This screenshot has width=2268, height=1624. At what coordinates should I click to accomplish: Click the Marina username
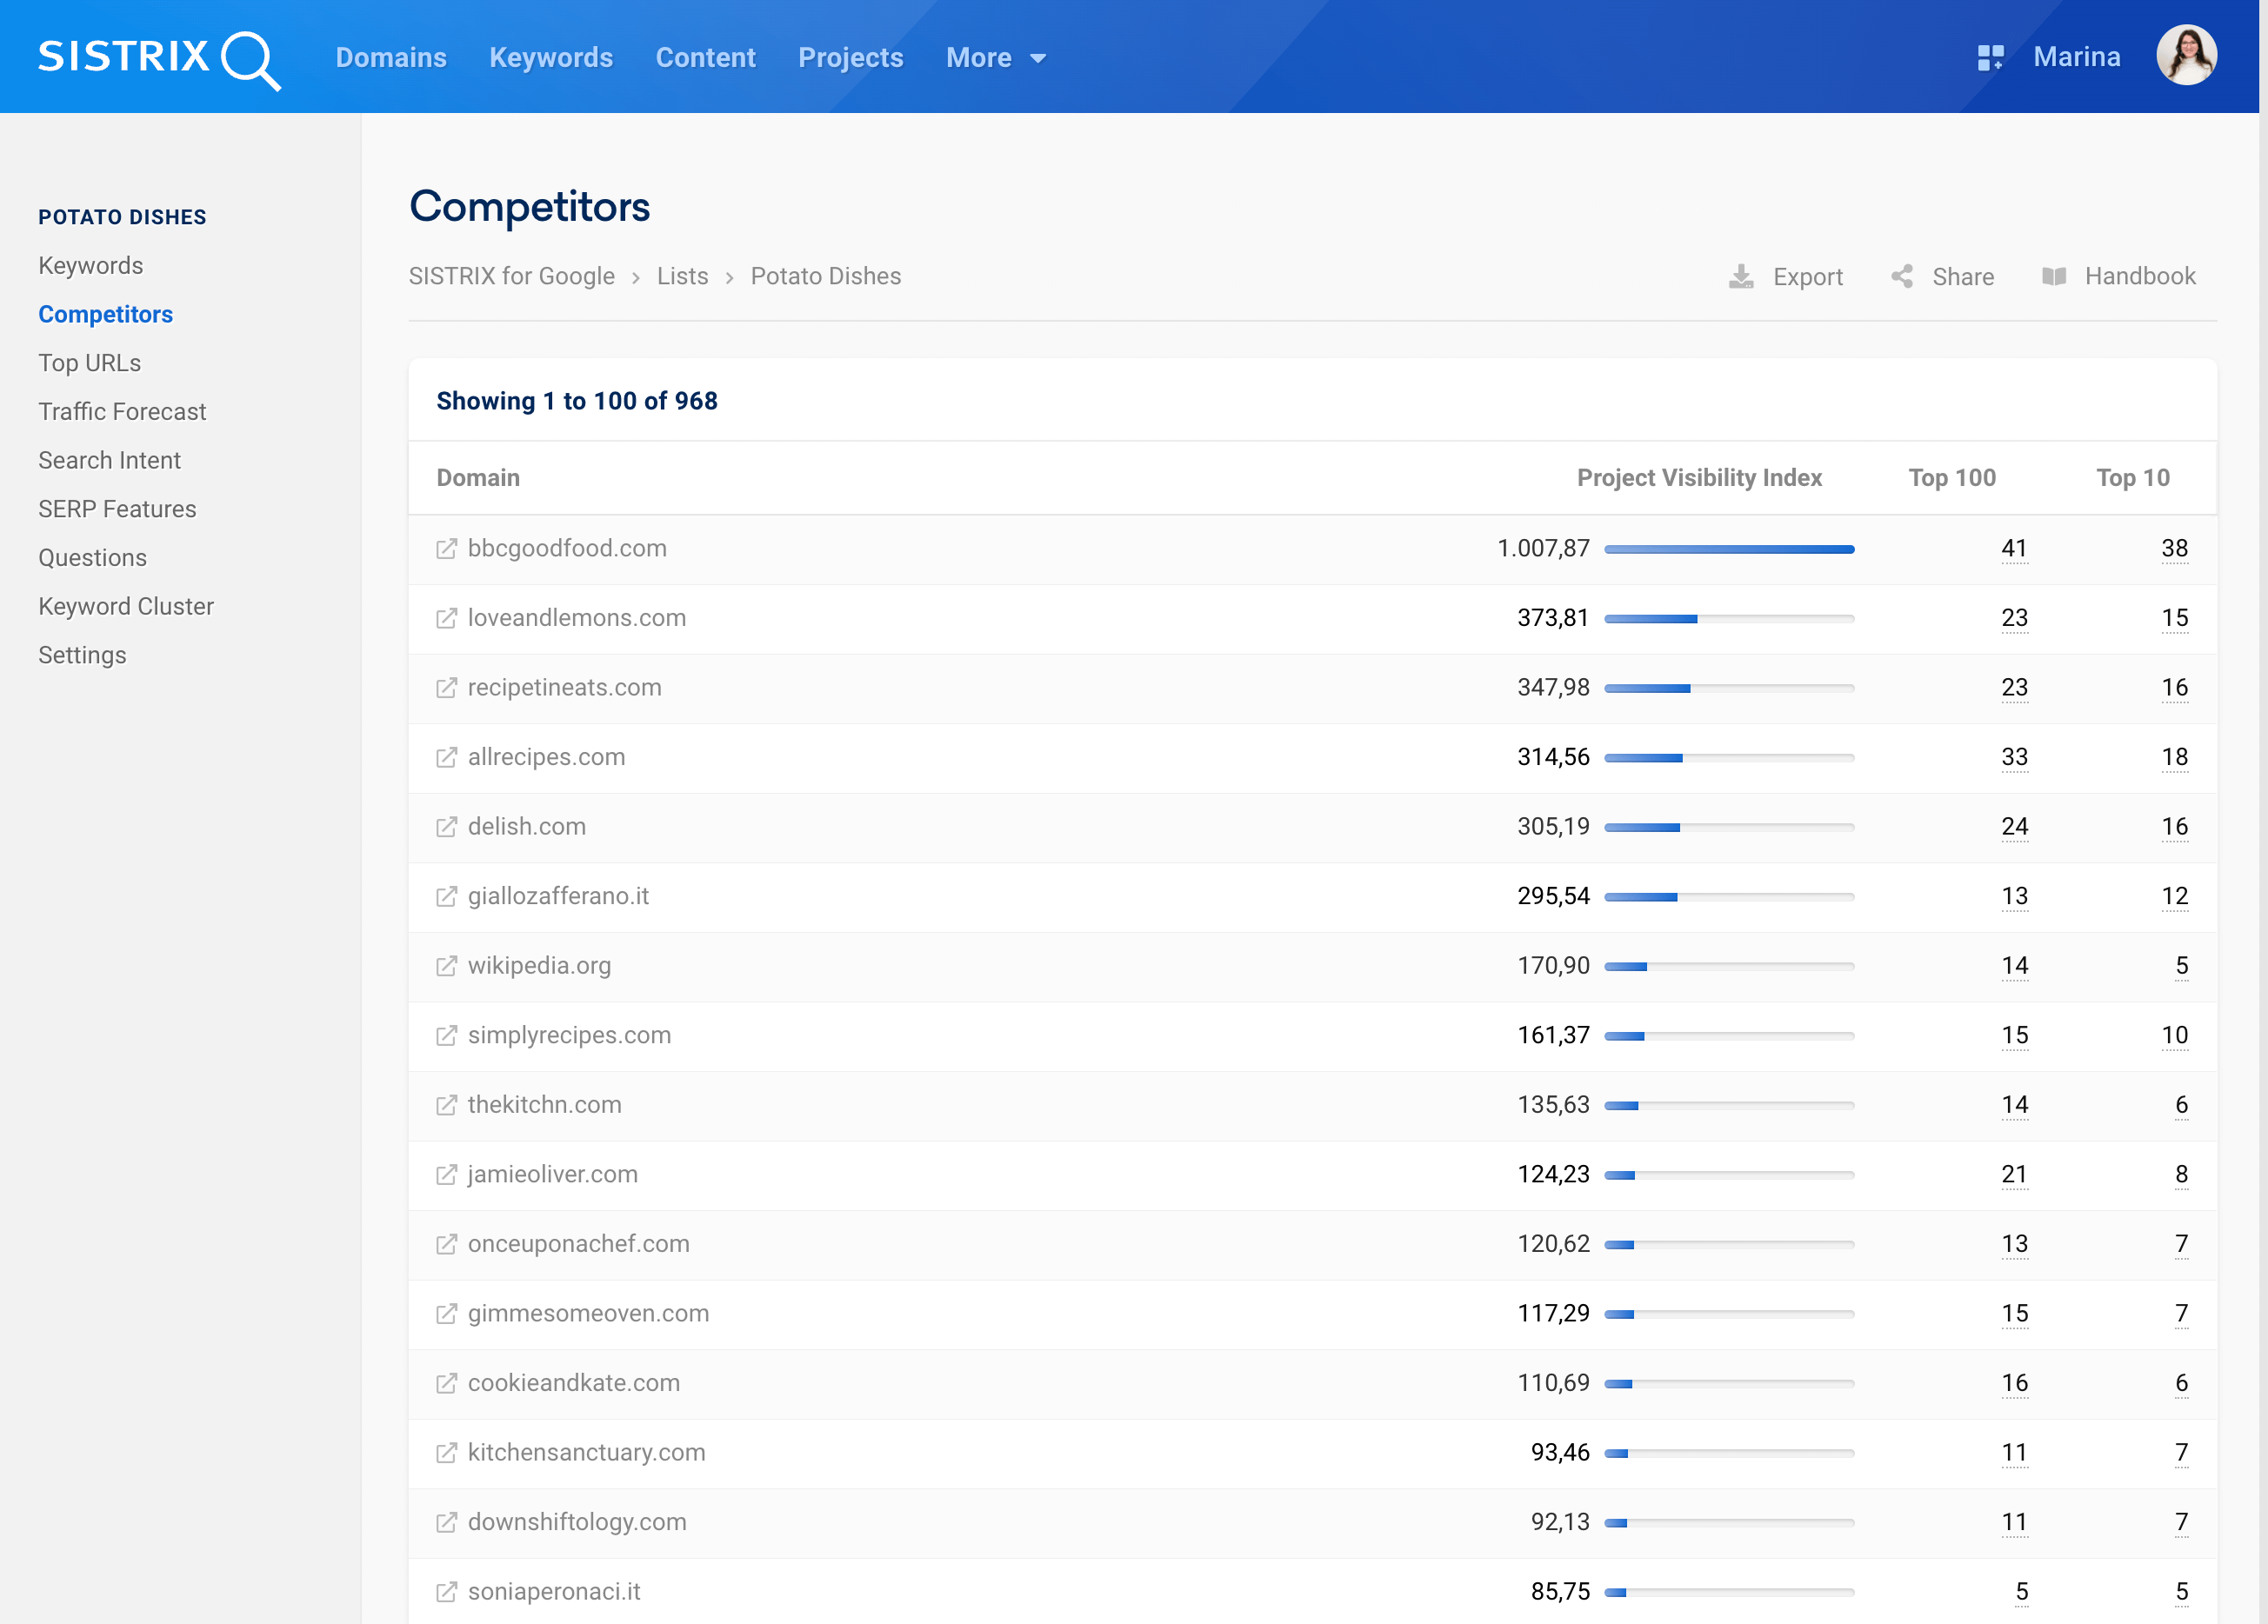click(x=2076, y=57)
